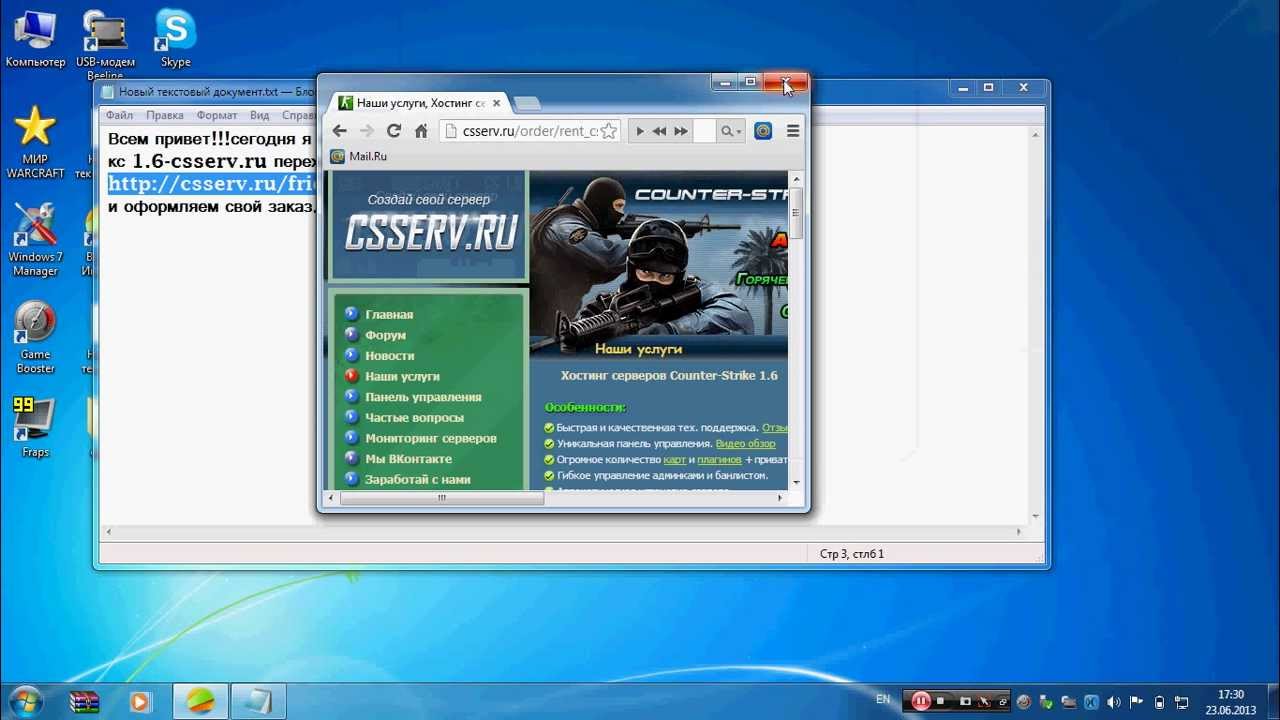Click the csserv.ru address bar
The height and width of the screenshot is (720, 1280).
[x=530, y=131]
